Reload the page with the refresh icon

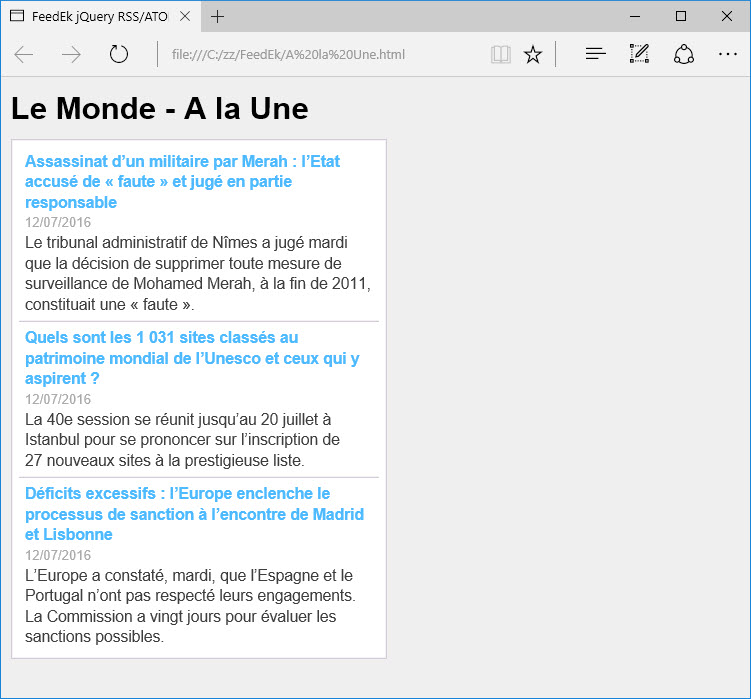point(118,54)
